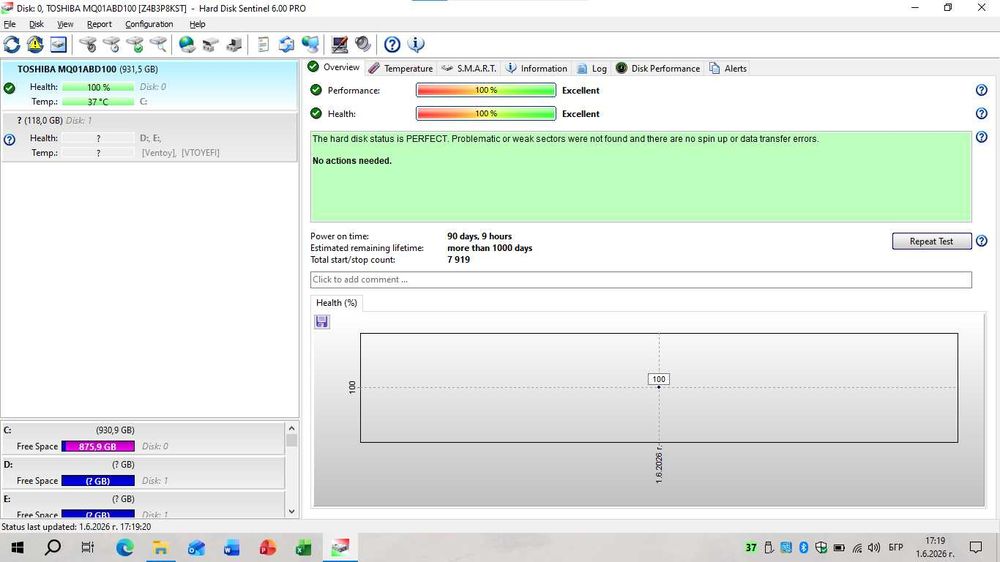Click the blue 'i' About info toolbar icon

pos(416,45)
